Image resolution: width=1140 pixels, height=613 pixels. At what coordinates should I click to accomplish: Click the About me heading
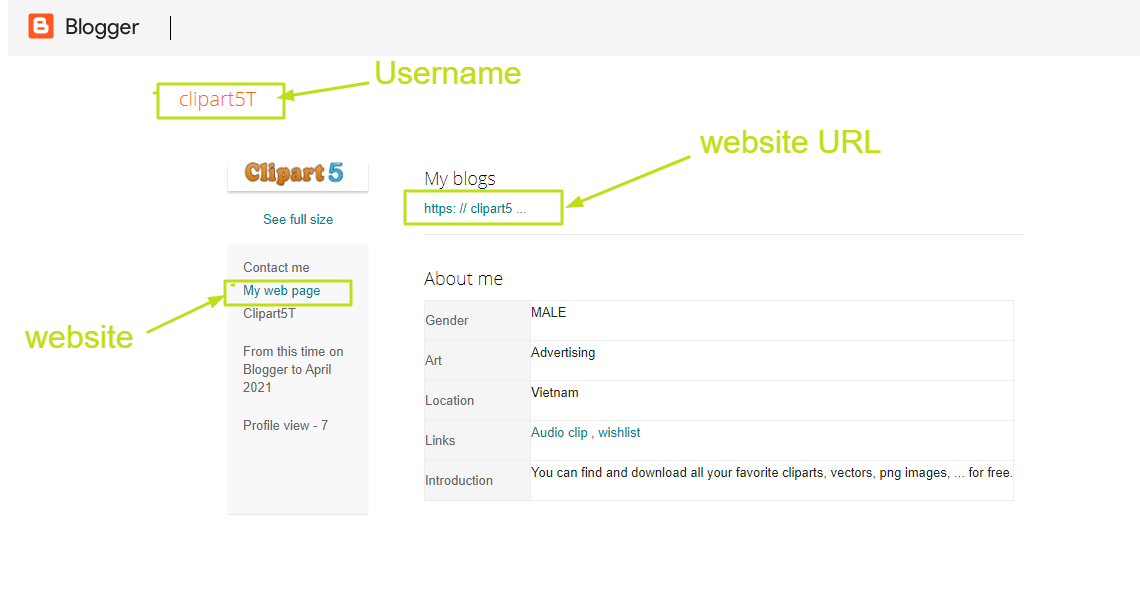coord(463,279)
